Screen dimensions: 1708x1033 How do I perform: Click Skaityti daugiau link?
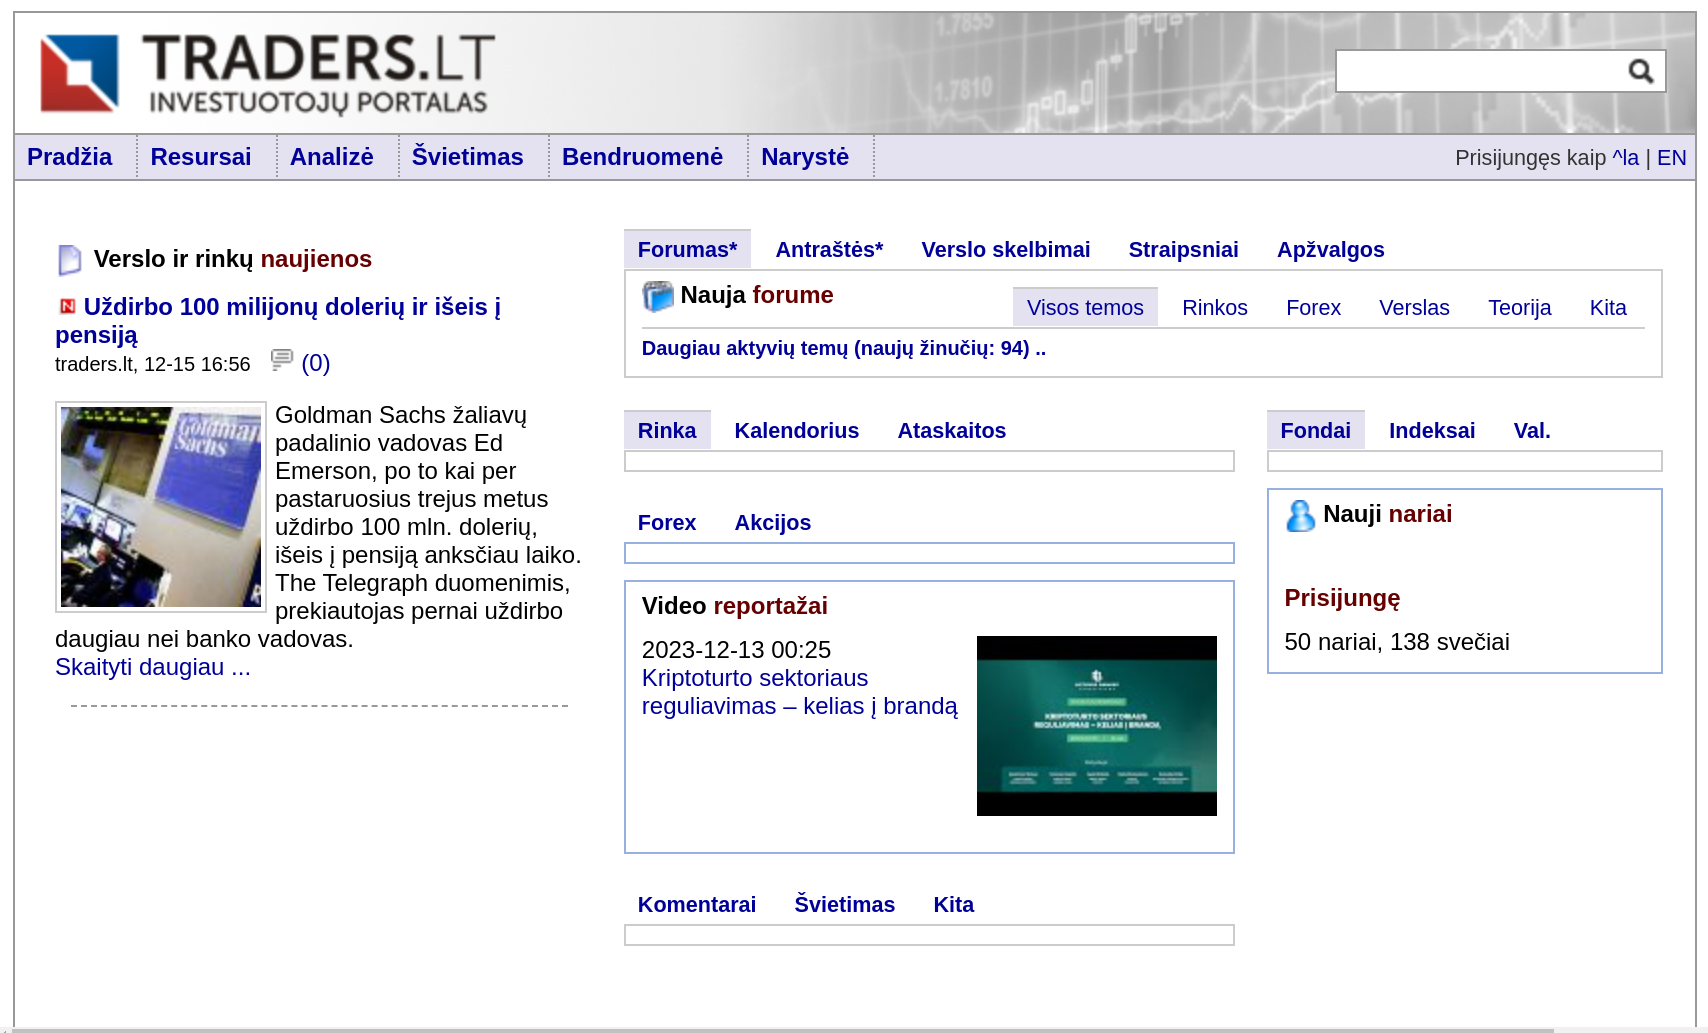[x=153, y=667]
